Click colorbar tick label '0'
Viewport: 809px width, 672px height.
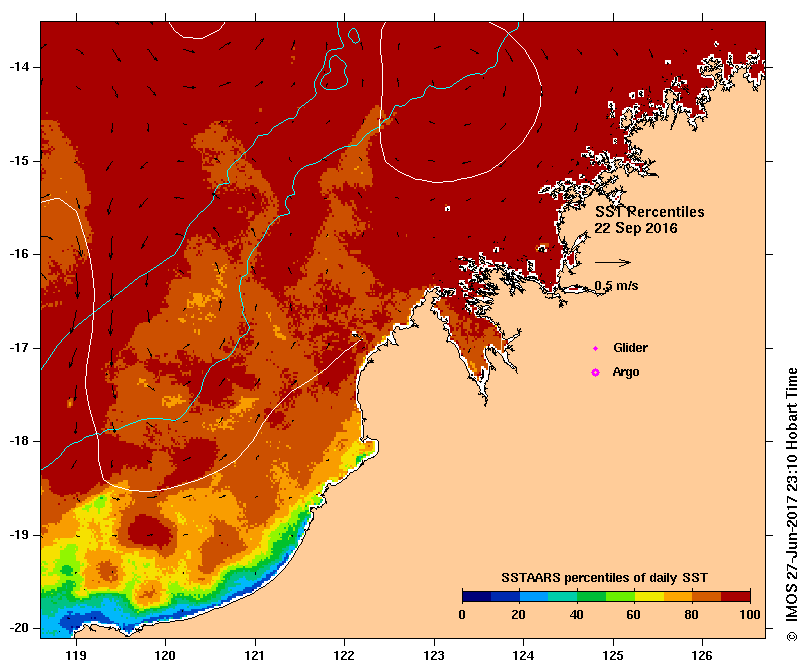(462, 615)
